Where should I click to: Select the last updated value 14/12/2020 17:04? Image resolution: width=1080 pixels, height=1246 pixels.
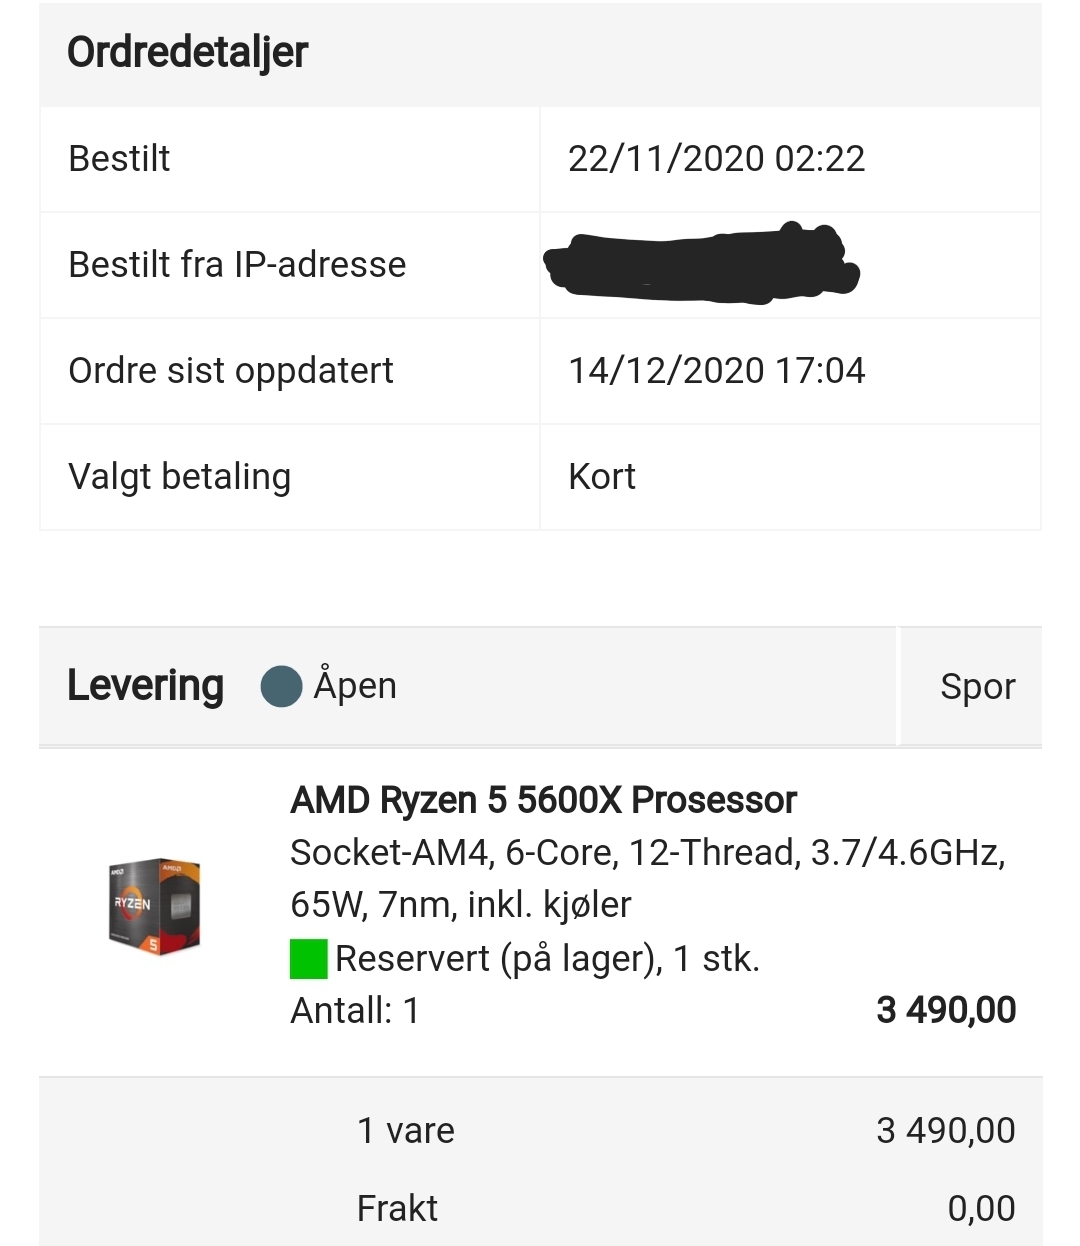click(x=716, y=371)
